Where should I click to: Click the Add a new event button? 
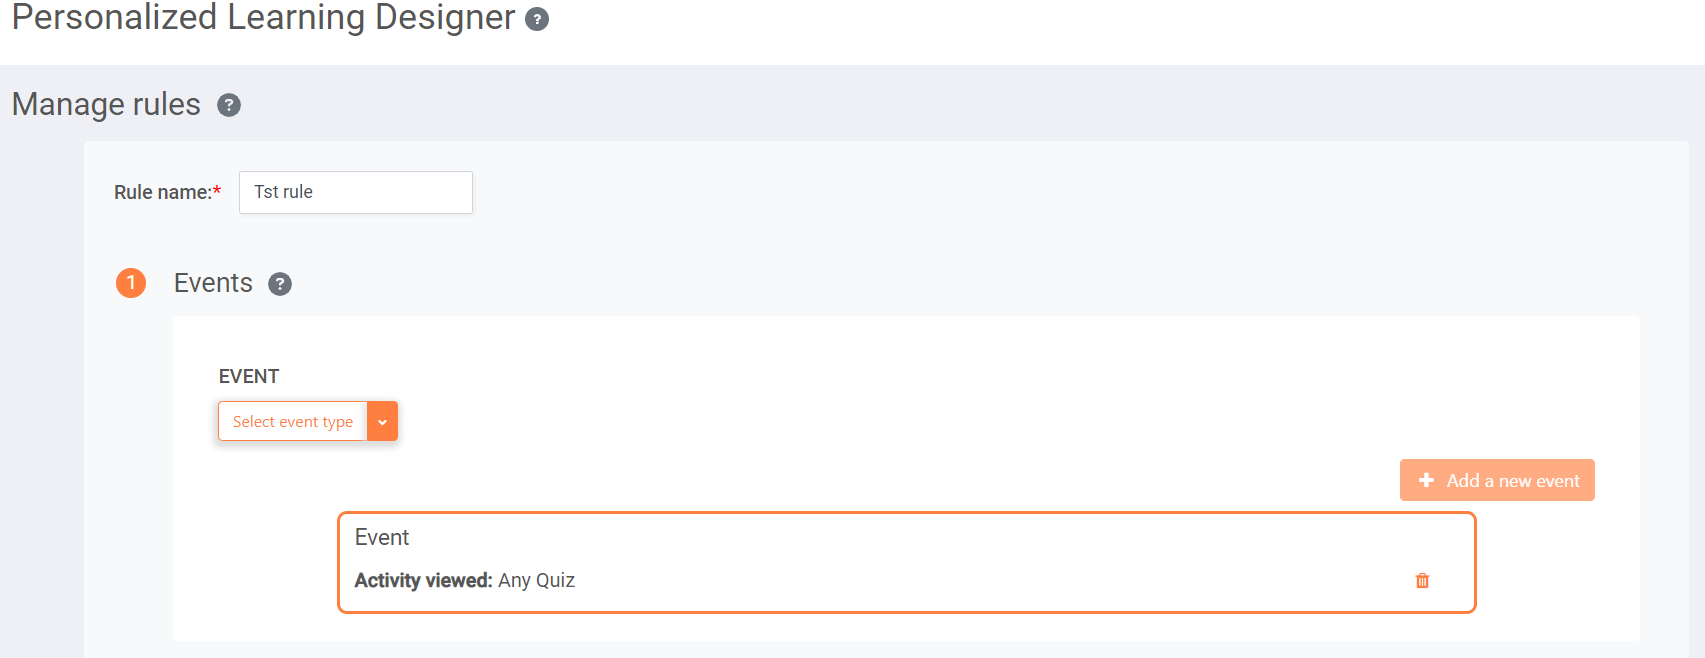coord(1497,480)
